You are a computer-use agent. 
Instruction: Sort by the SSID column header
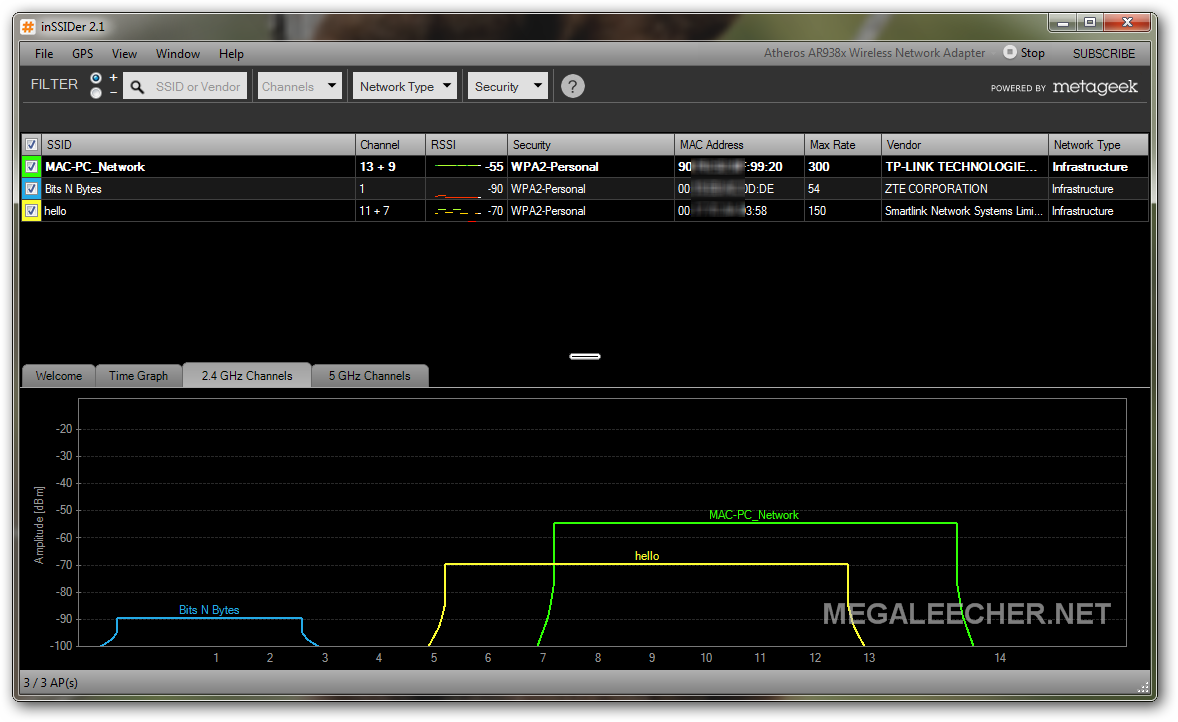pyautogui.click(x=198, y=145)
